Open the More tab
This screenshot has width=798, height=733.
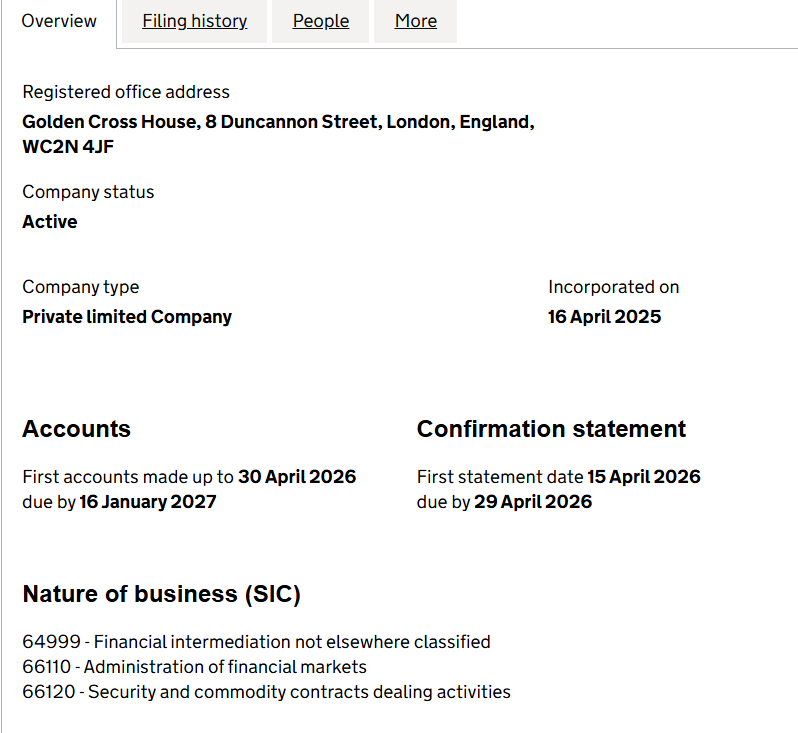[x=415, y=21]
